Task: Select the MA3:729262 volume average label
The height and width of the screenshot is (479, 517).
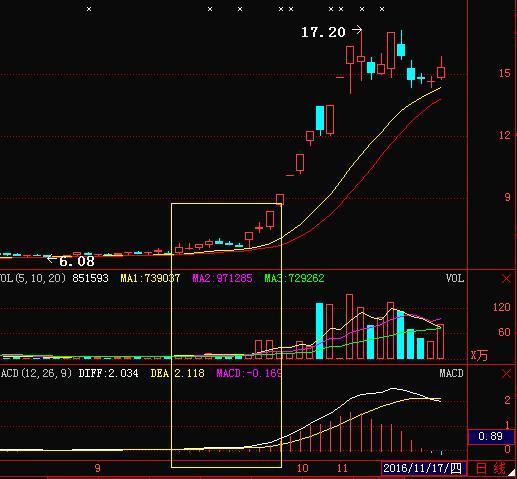Action: (294, 278)
